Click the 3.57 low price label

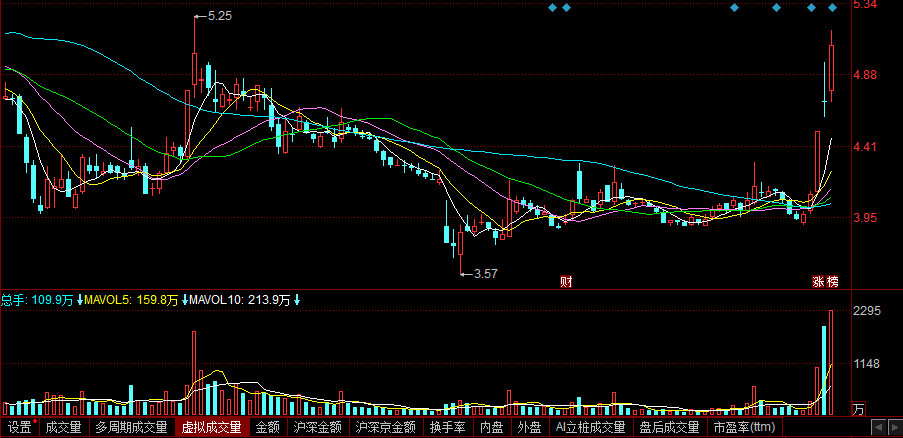click(x=485, y=274)
